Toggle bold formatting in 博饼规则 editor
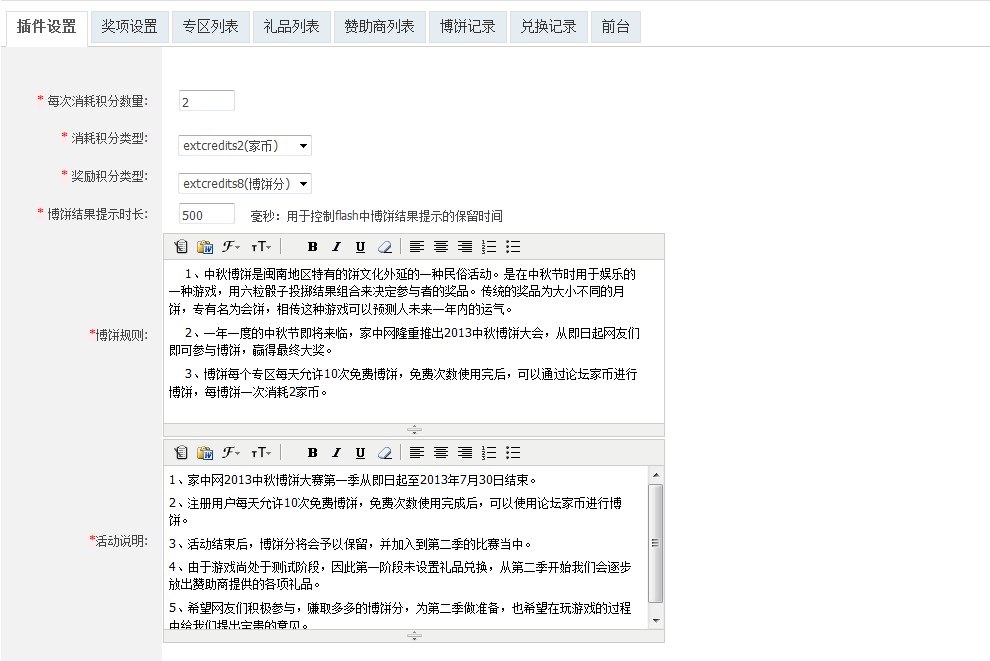The width and height of the screenshot is (990, 661). click(313, 246)
